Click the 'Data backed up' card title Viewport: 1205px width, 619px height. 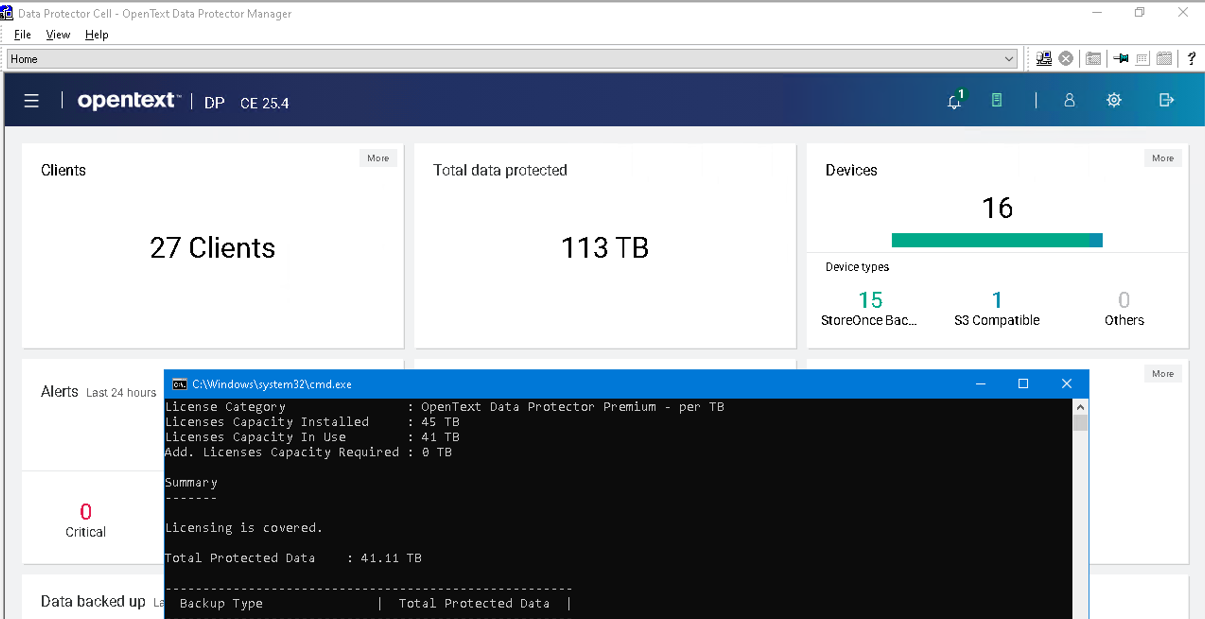(x=93, y=602)
